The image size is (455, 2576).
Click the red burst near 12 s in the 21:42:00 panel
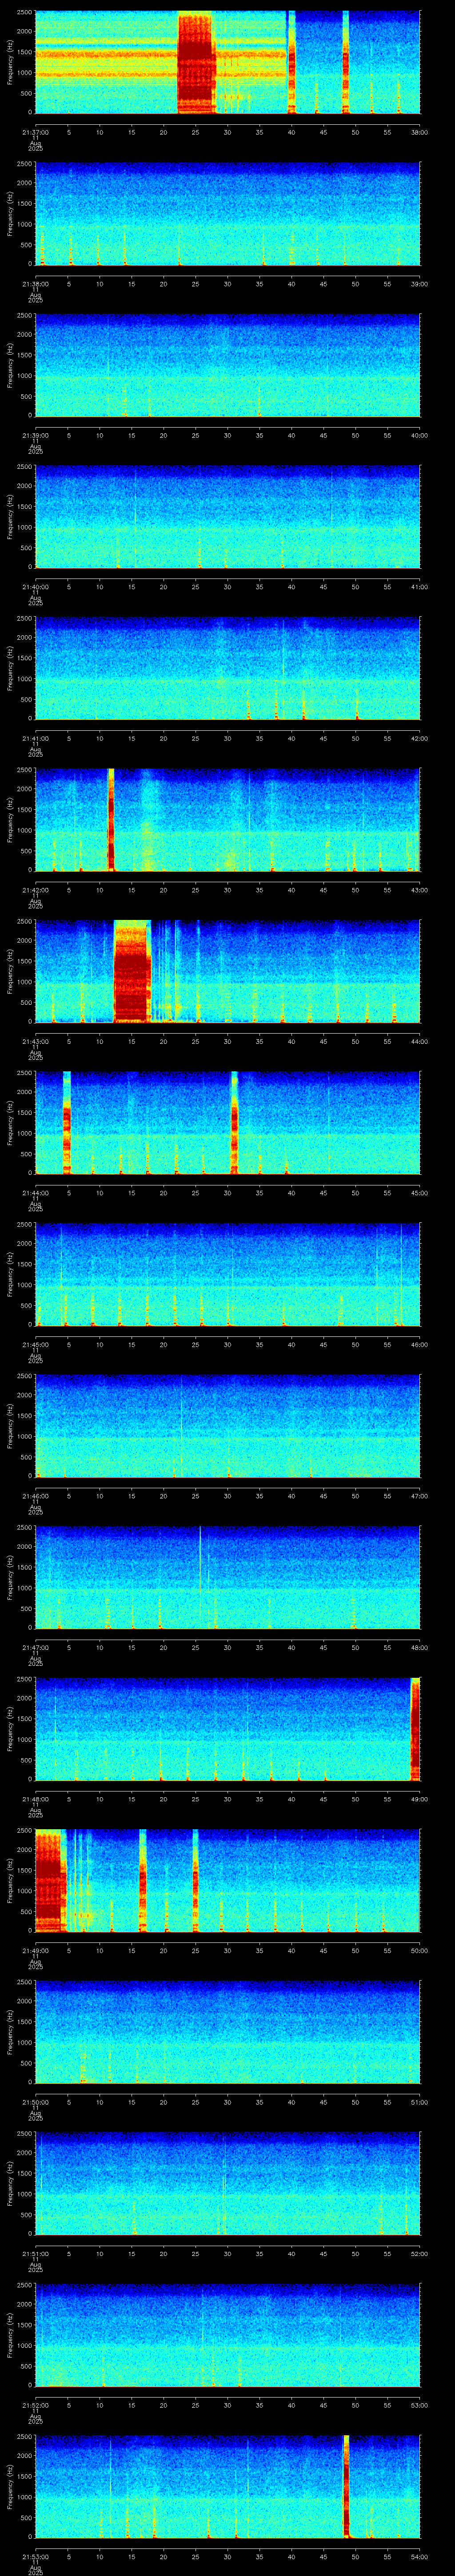(x=111, y=820)
